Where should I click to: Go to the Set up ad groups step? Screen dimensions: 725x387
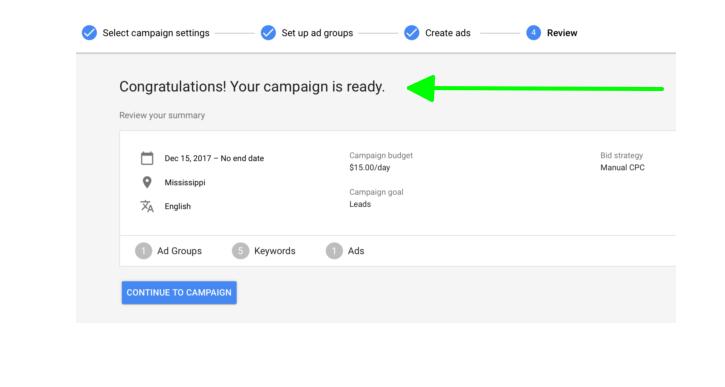click(317, 33)
